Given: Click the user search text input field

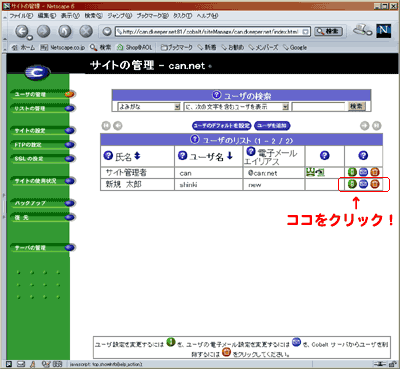Looking at the screenshot, I should pos(319,107).
